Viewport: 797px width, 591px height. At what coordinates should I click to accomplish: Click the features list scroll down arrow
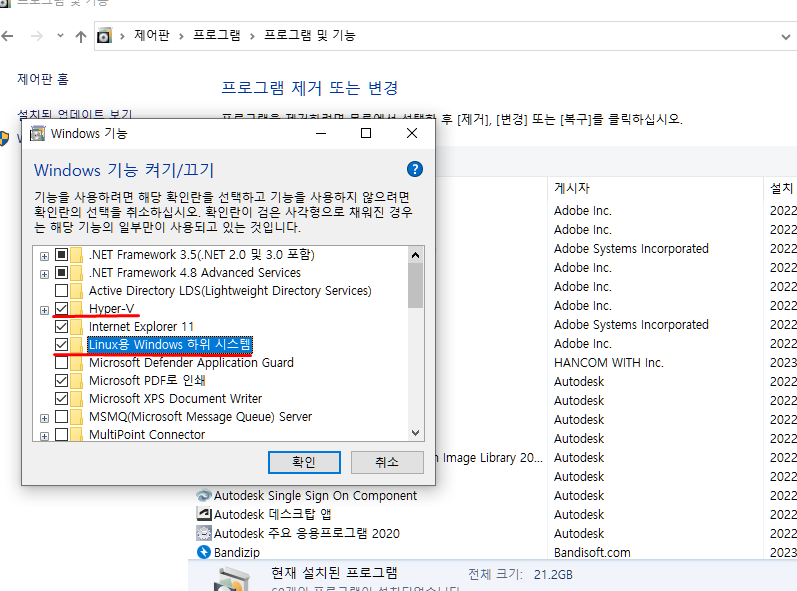point(415,433)
